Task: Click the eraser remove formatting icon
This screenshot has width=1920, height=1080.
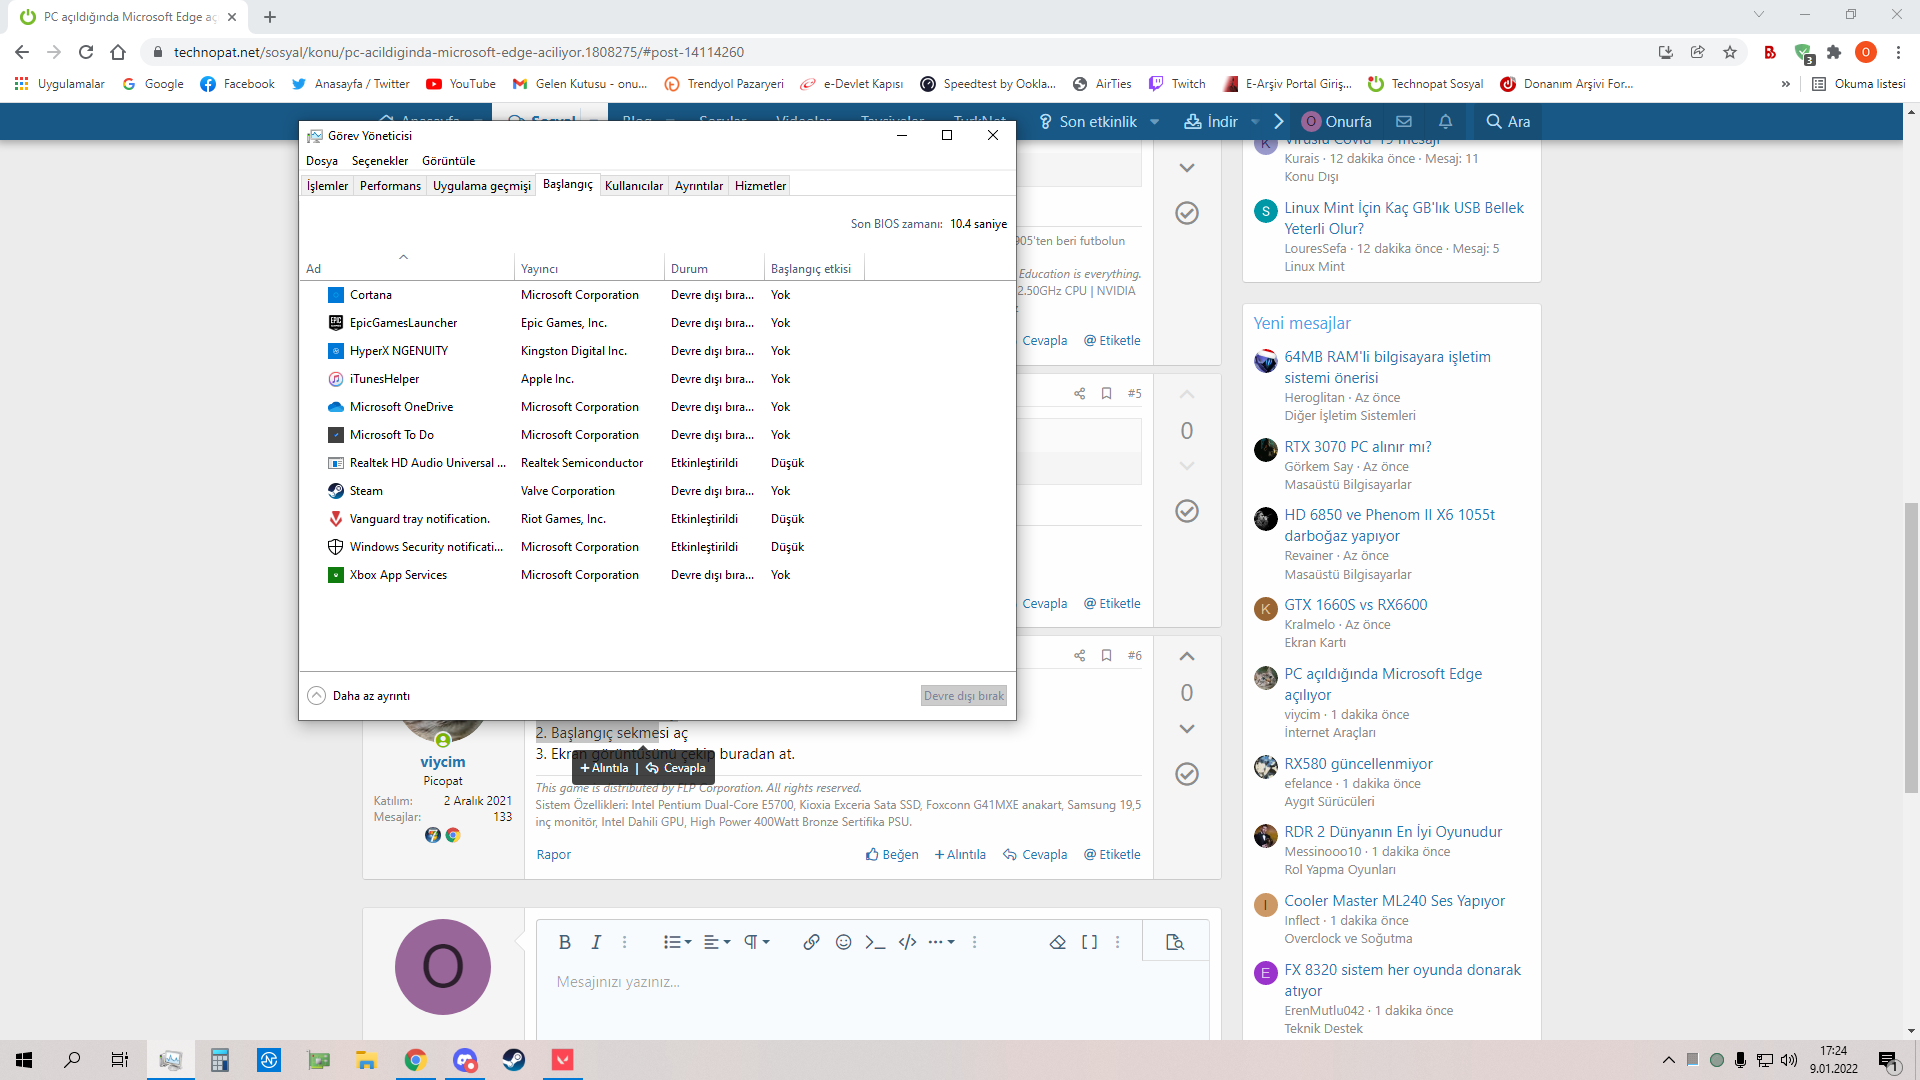Action: pyautogui.click(x=1057, y=942)
